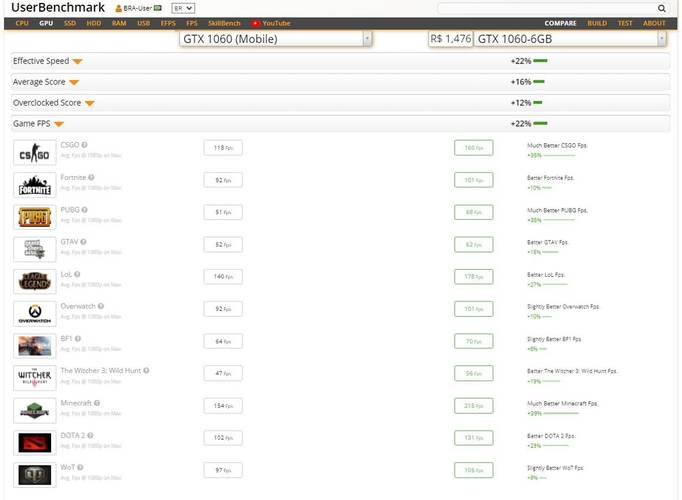This screenshot has width=682, height=500.
Task: Expand the Overclocked Score section
Action: [x=90, y=103]
